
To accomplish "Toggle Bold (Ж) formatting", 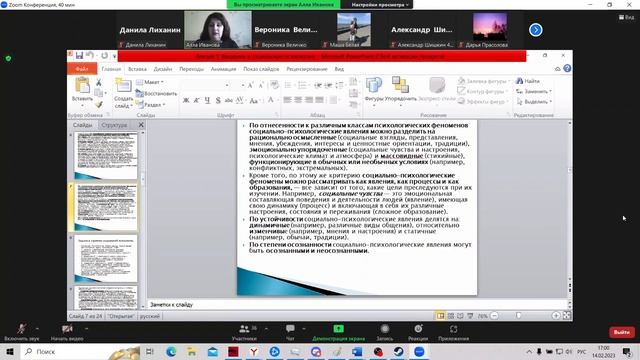I will [x=186, y=100].
